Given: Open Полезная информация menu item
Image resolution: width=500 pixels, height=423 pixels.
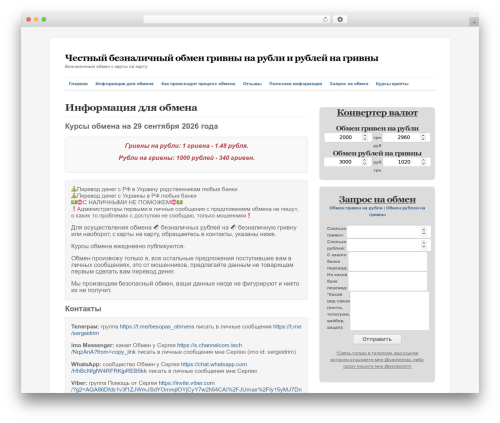Looking at the screenshot, I should pyautogui.click(x=296, y=84).
